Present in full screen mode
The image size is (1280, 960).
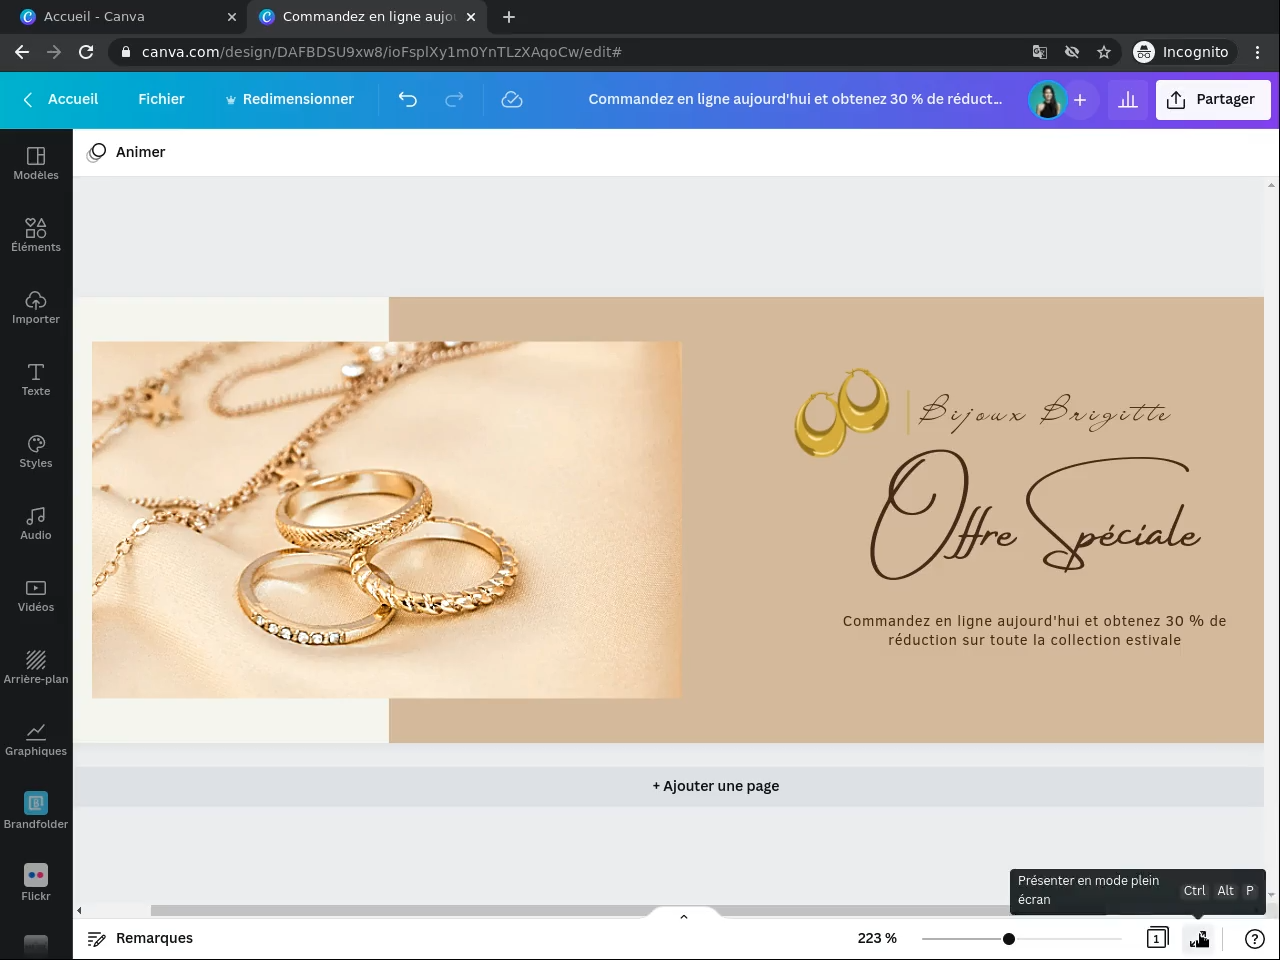pyautogui.click(x=1199, y=938)
